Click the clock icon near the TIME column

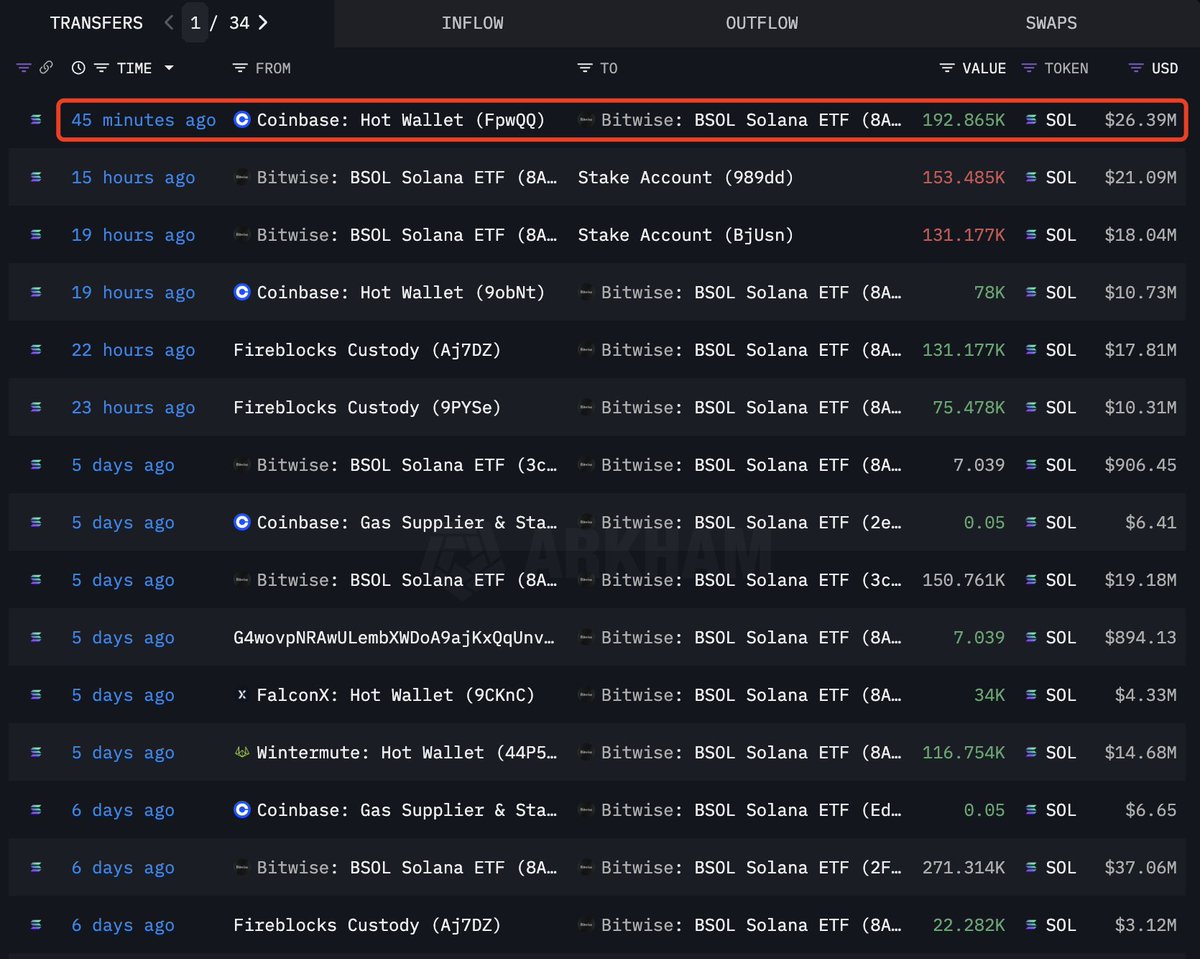[x=79, y=68]
